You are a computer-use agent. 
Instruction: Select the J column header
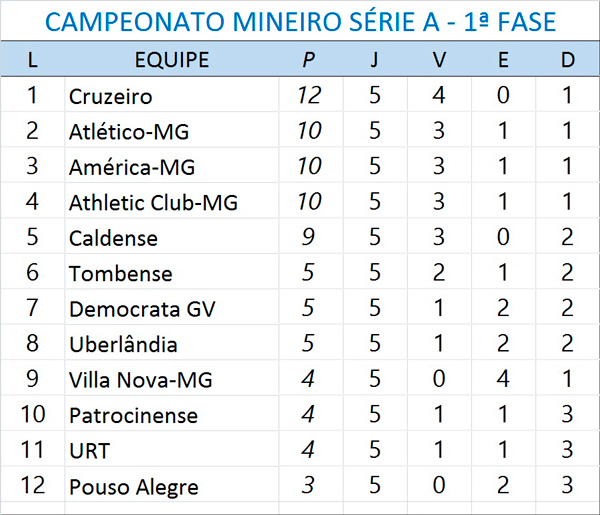click(374, 60)
